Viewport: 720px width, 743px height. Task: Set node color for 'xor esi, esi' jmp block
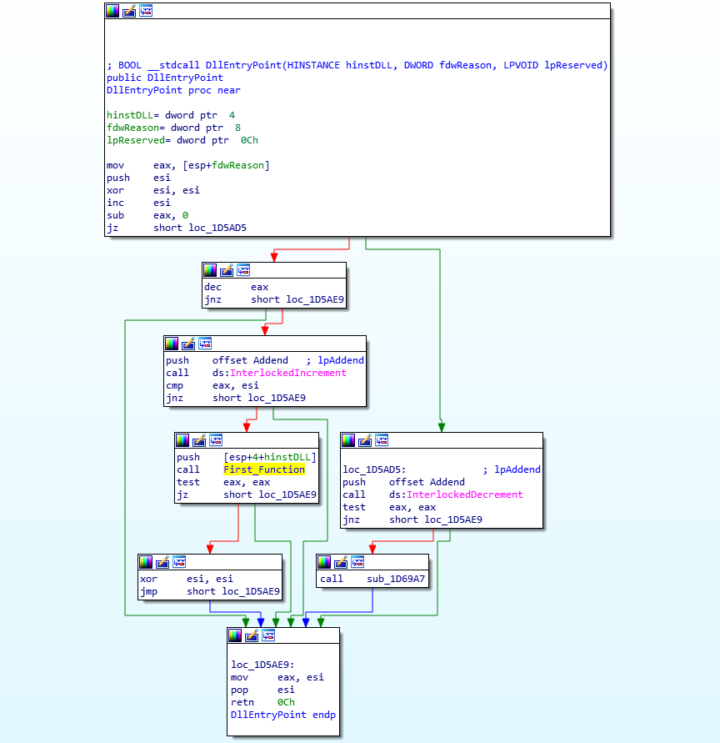(x=146, y=562)
